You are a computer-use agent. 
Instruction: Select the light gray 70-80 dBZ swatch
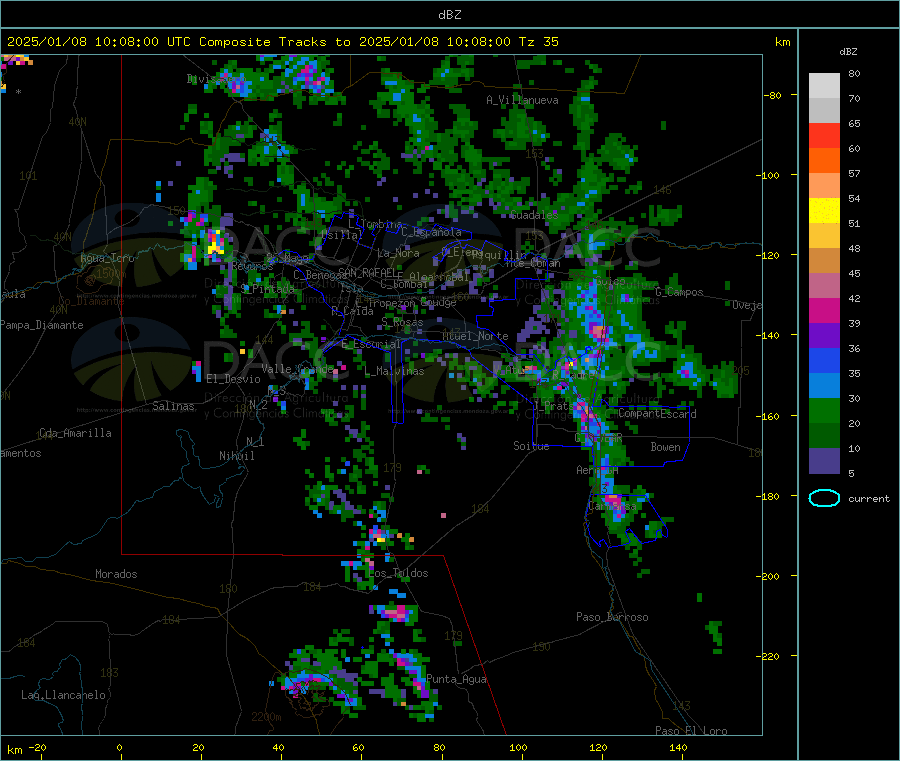[x=824, y=86]
